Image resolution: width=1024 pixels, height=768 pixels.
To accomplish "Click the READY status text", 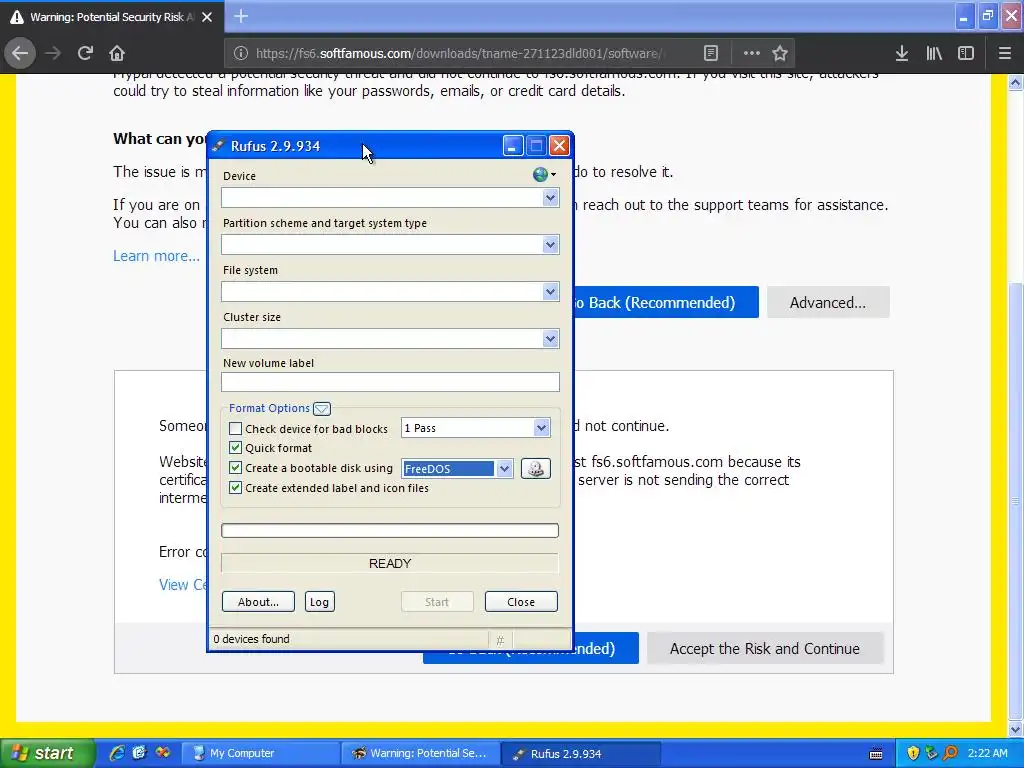I will point(390,564).
